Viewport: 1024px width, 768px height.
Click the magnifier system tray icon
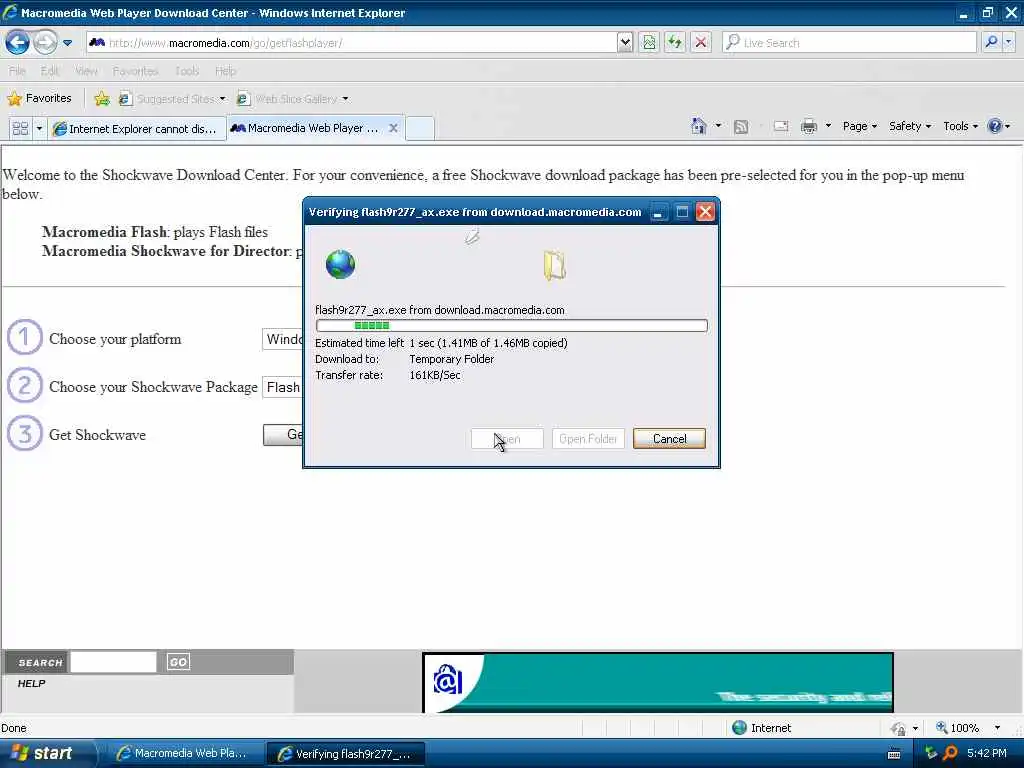[x=950, y=753]
